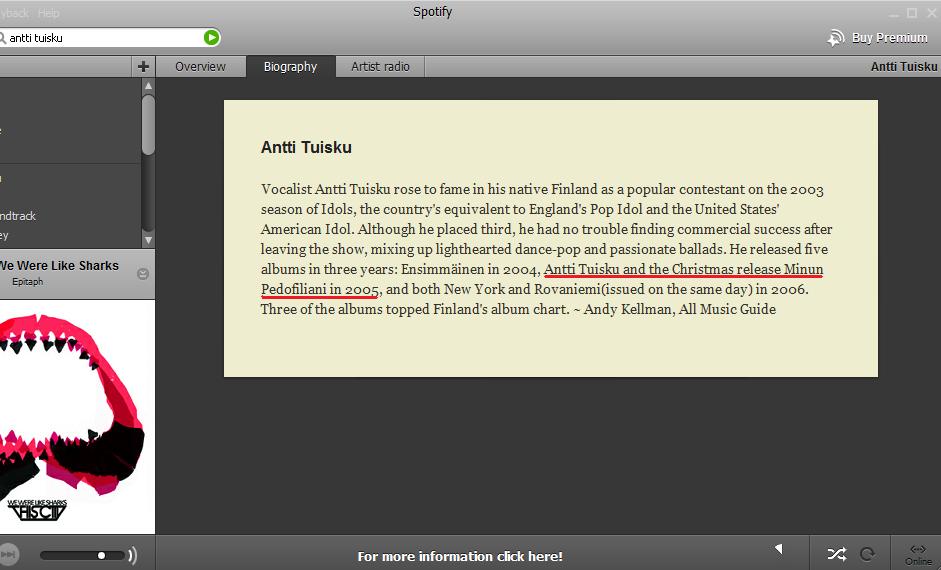941x570 pixels.
Task: Click the sidebar scrollbar thumb
Action: pyautogui.click(x=148, y=124)
